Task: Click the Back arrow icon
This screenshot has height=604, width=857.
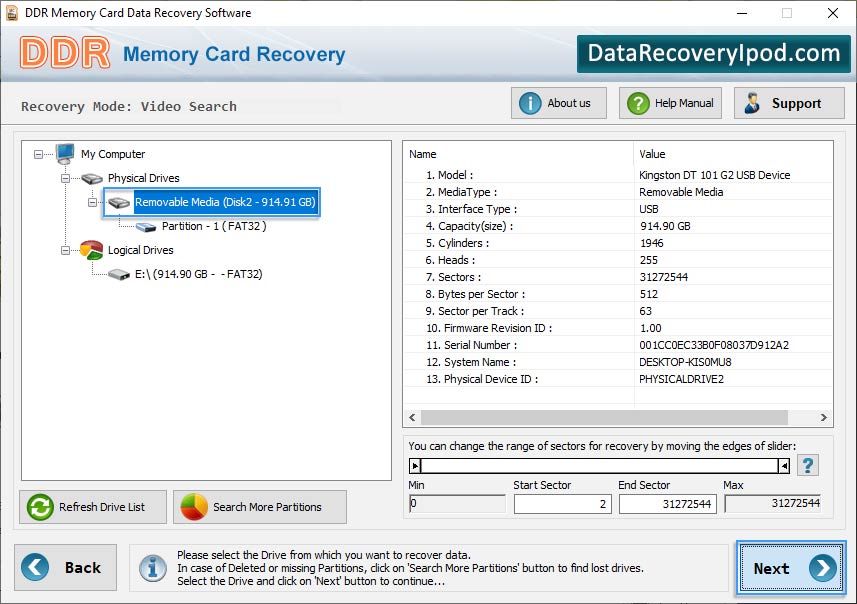Action: [36, 567]
